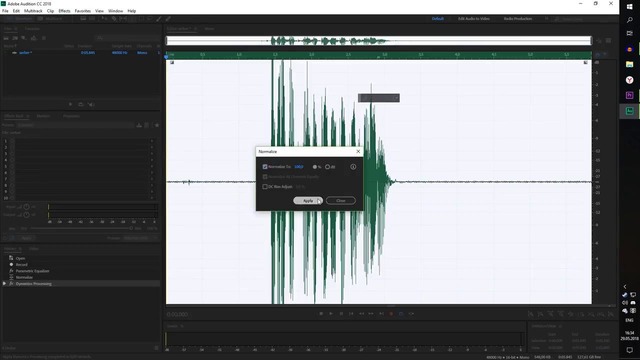Delete the effects rack preset icon
This screenshot has width=640, height=360.
147,125
